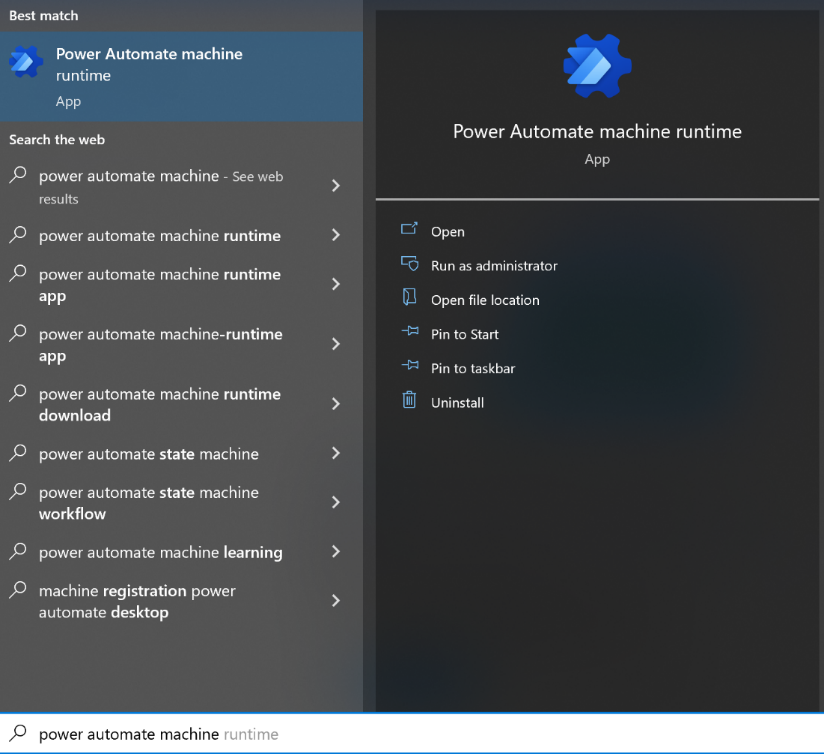
Task: Select Pin to Start
Action: (465, 334)
